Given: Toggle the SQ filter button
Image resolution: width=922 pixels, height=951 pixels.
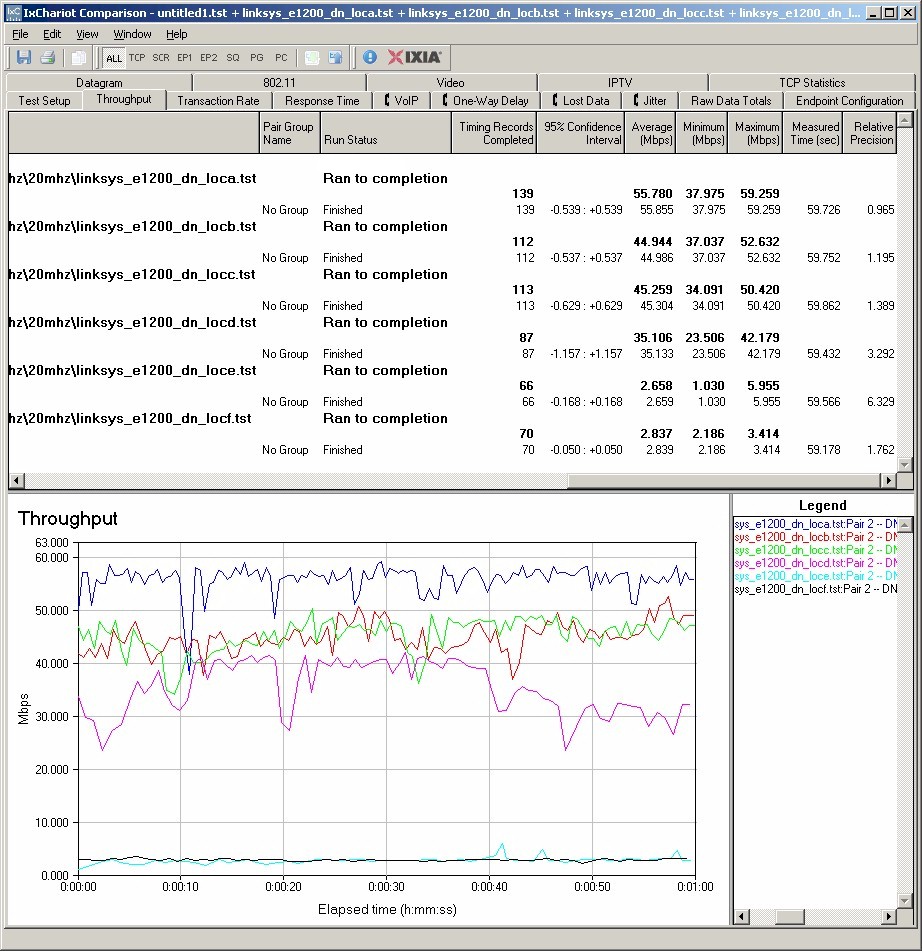Looking at the screenshot, I should [233, 58].
